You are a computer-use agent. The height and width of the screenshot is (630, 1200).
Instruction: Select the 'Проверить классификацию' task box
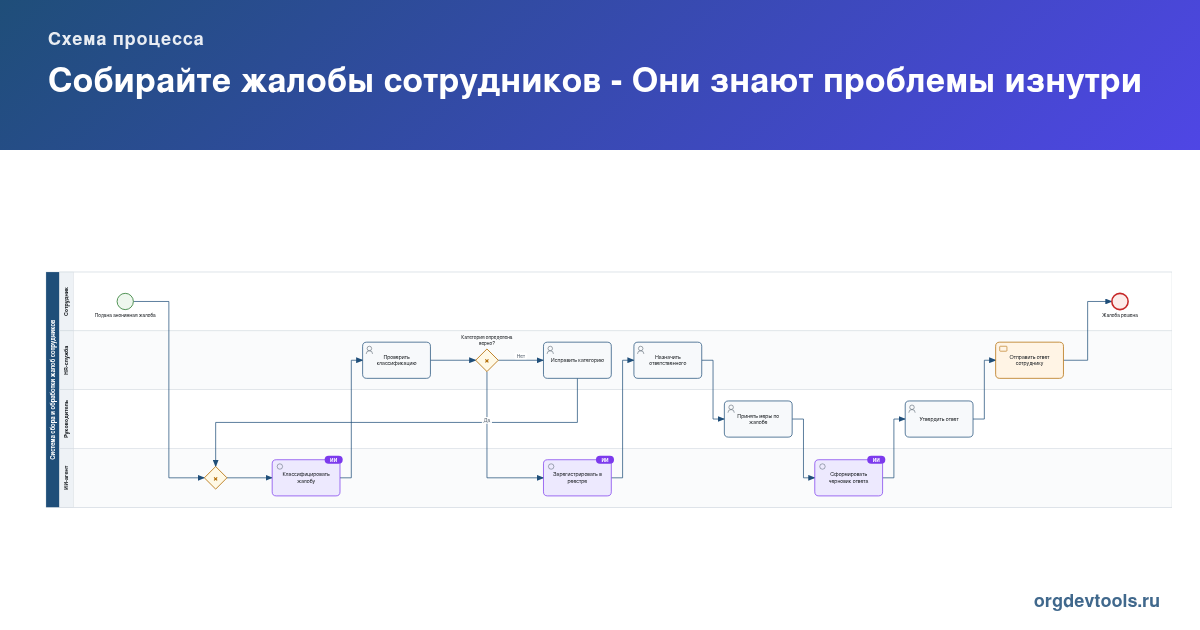pyautogui.click(x=396, y=360)
